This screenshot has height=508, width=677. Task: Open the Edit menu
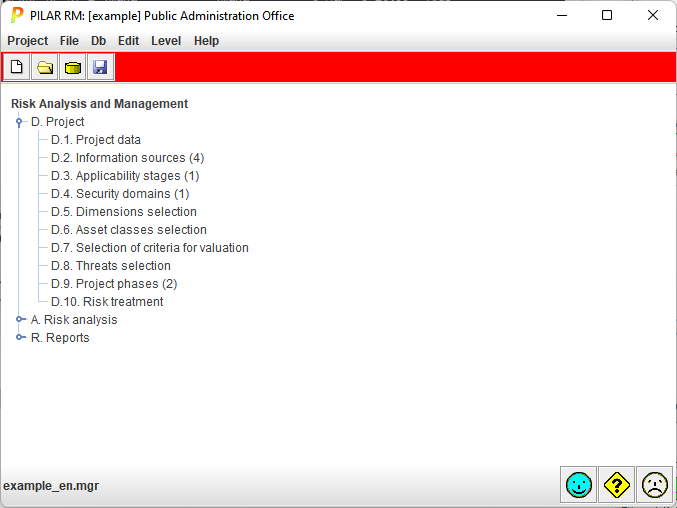(128, 41)
